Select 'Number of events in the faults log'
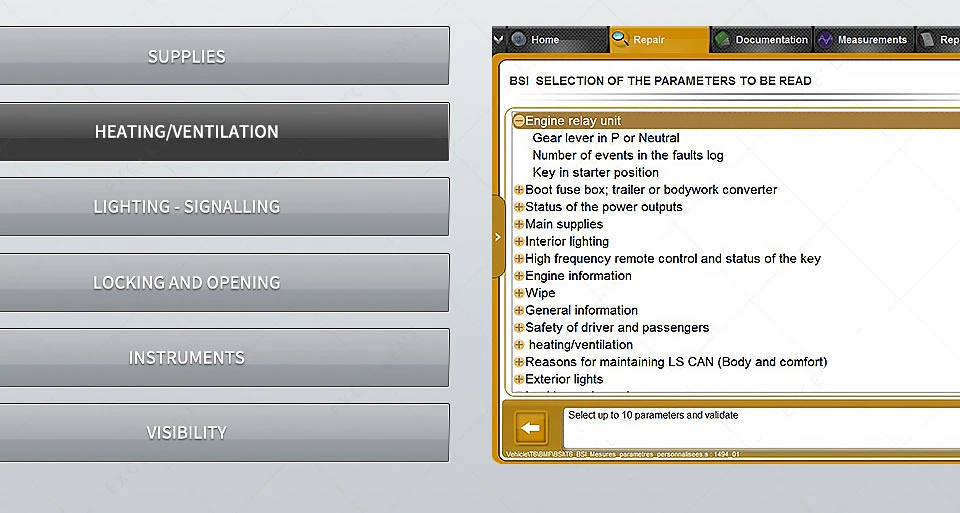Viewport: 960px width, 513px height. coord(628,155)
